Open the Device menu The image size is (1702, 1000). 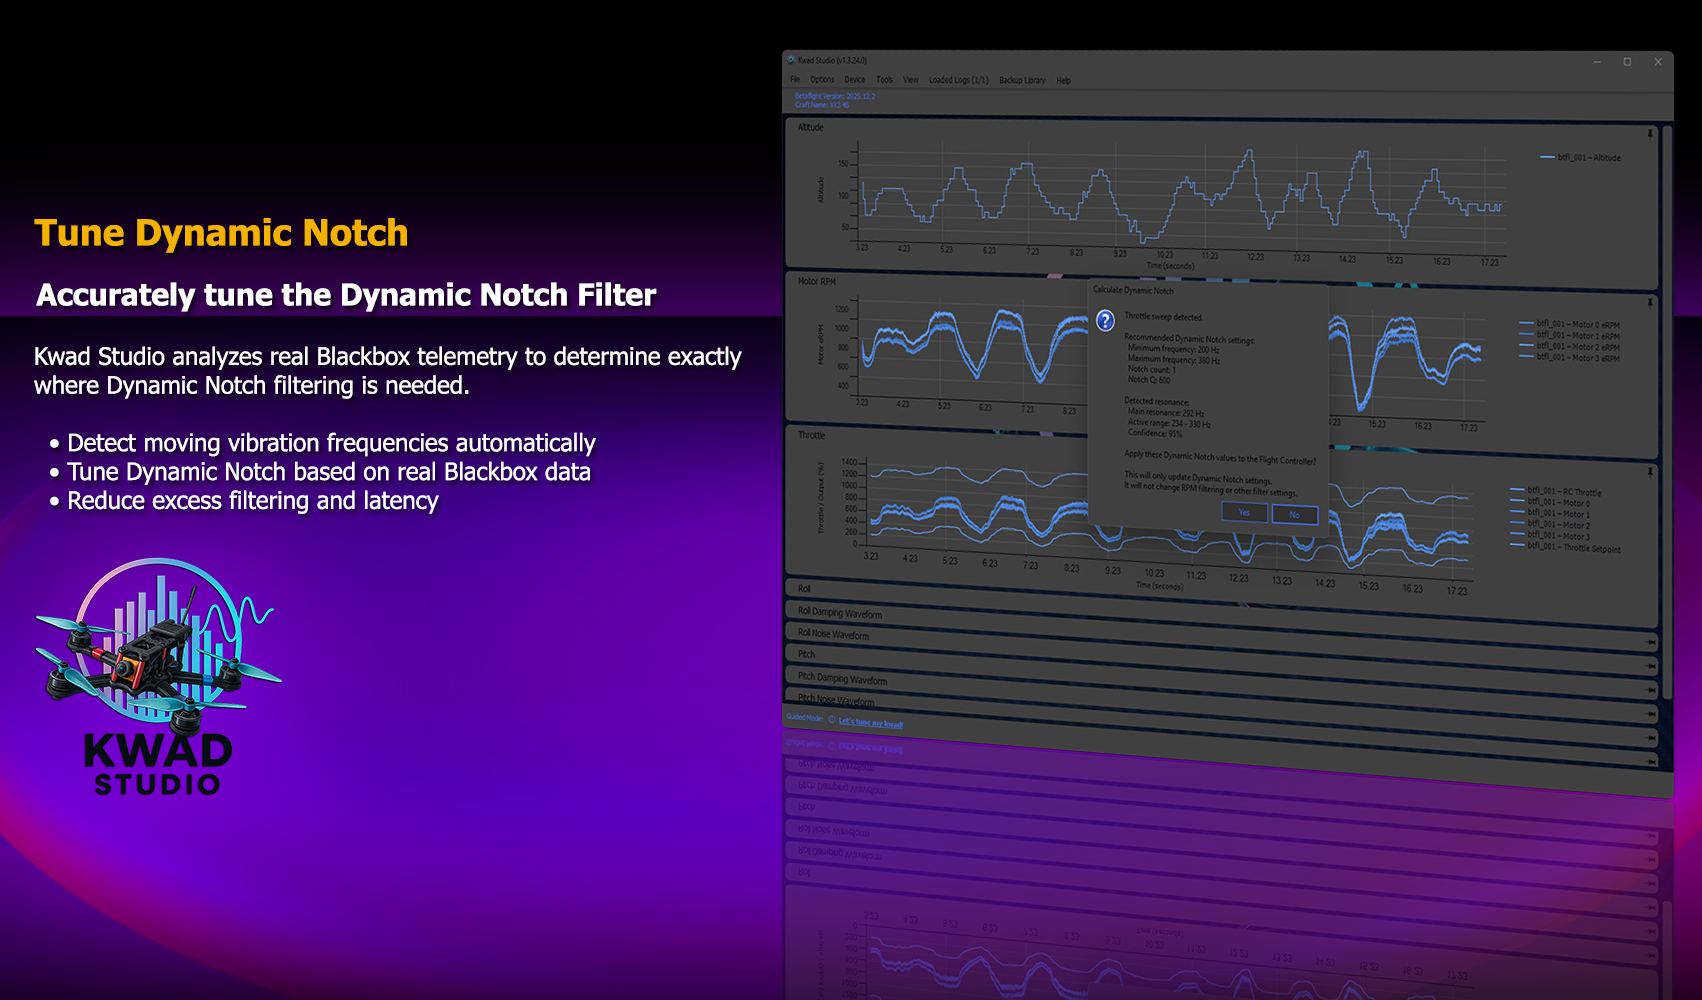click(x=854, y=79)
